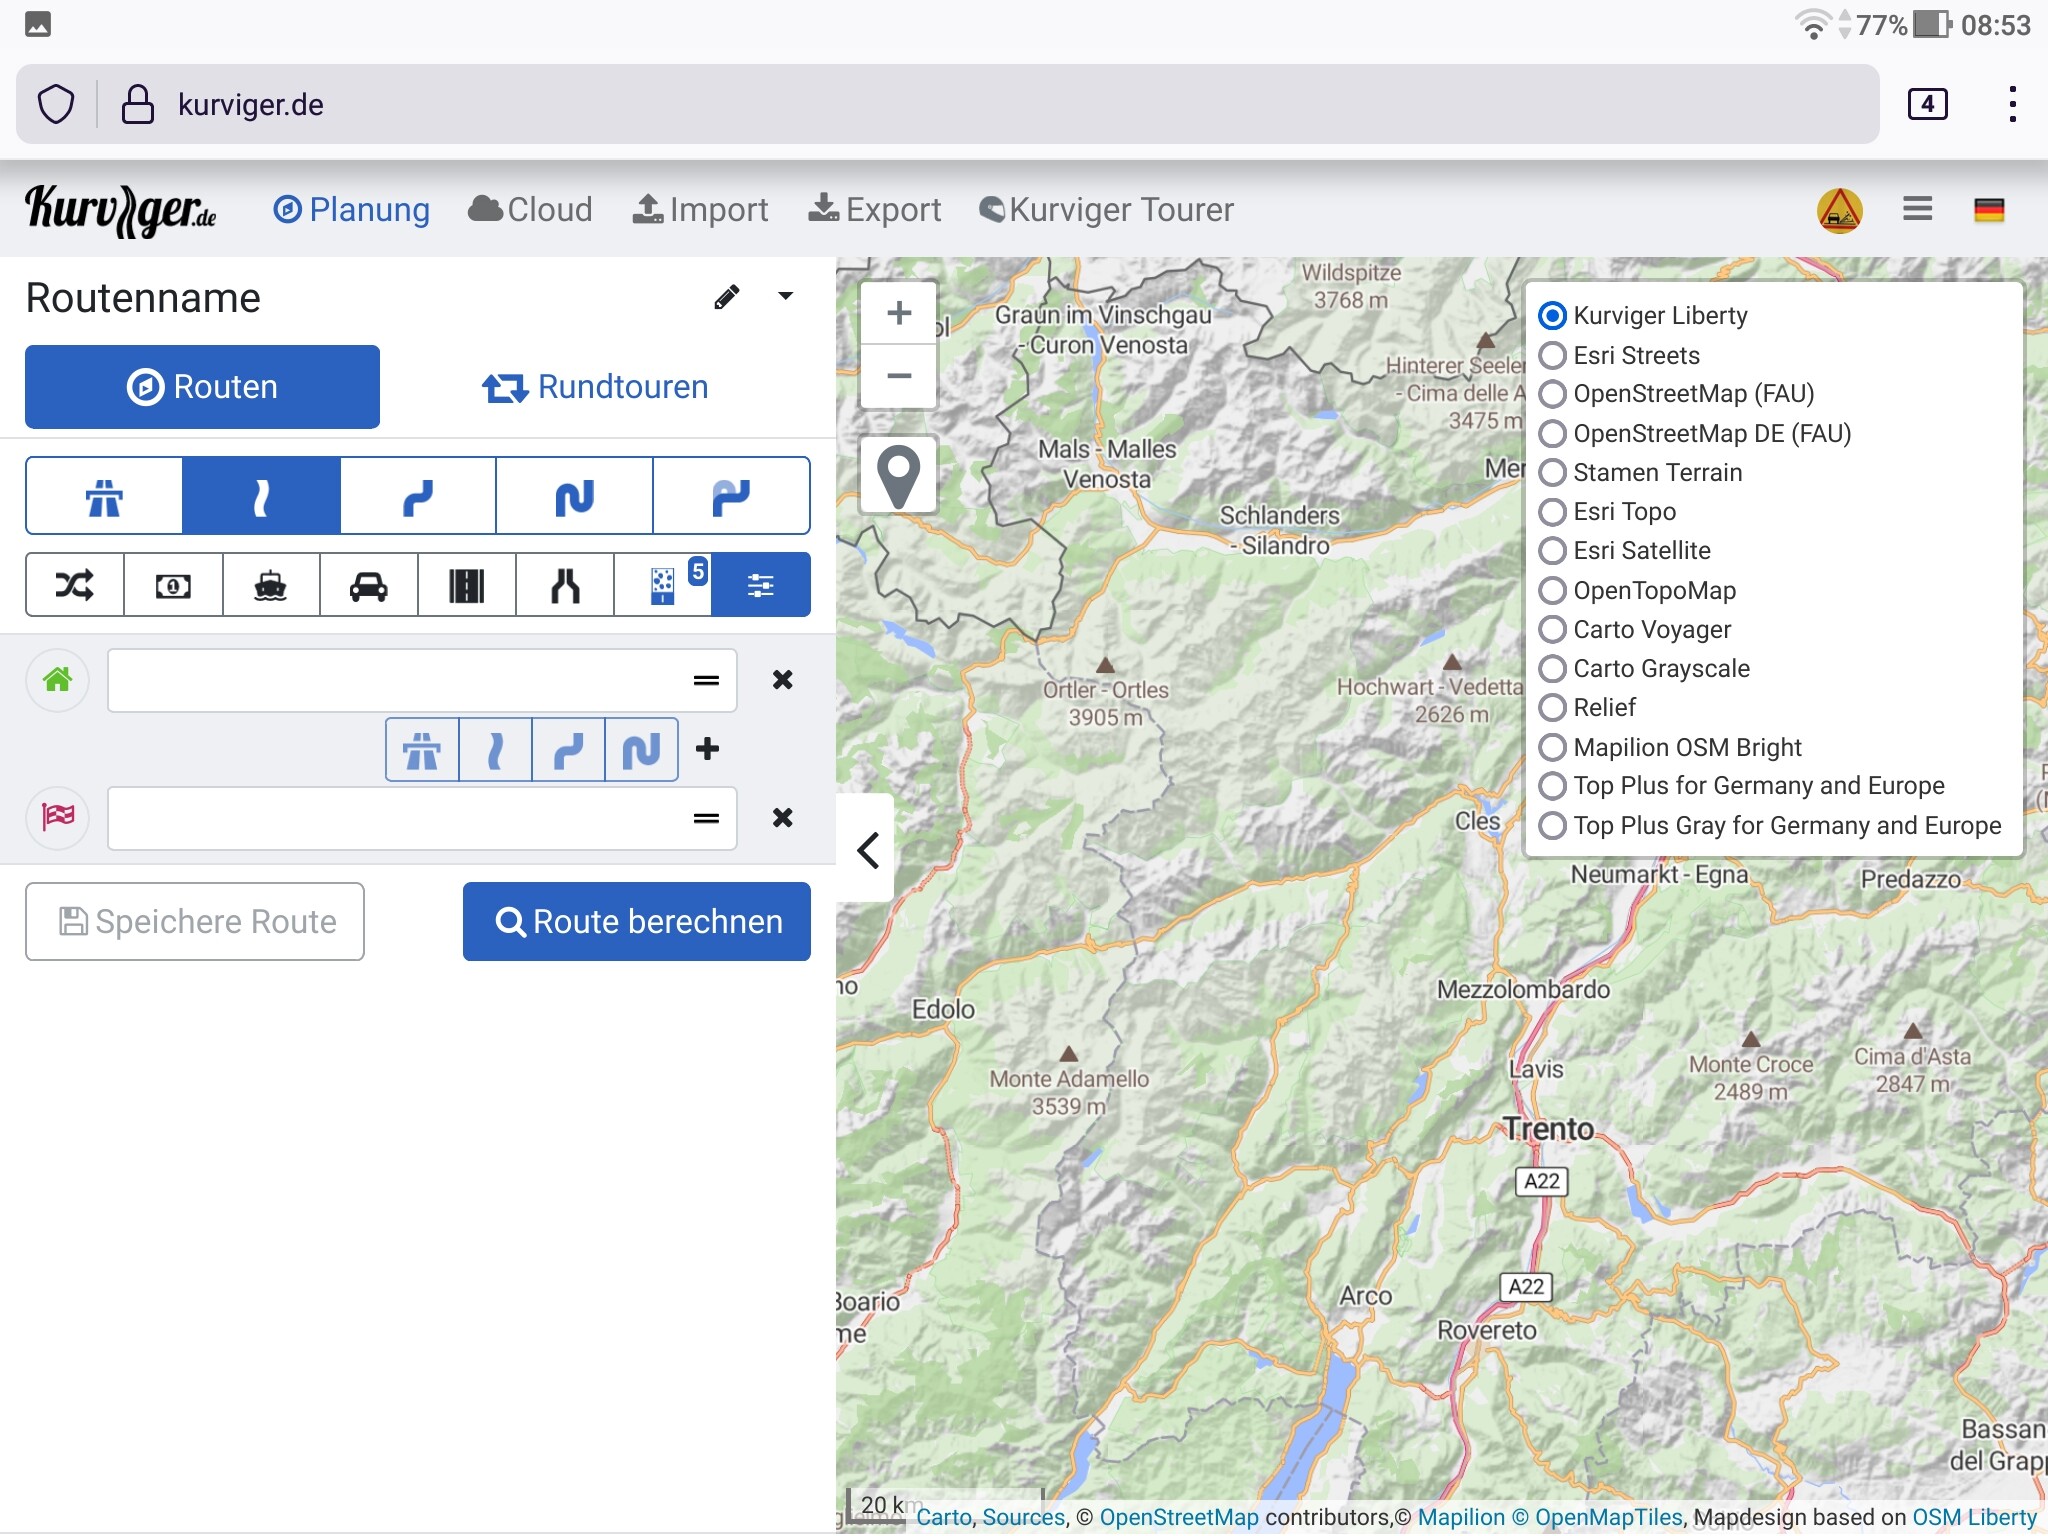Image resolution: width=2048 pixels, height=1536 pixels.
Task: Select OpenTopoMap layer
Action: [1637, 590]
